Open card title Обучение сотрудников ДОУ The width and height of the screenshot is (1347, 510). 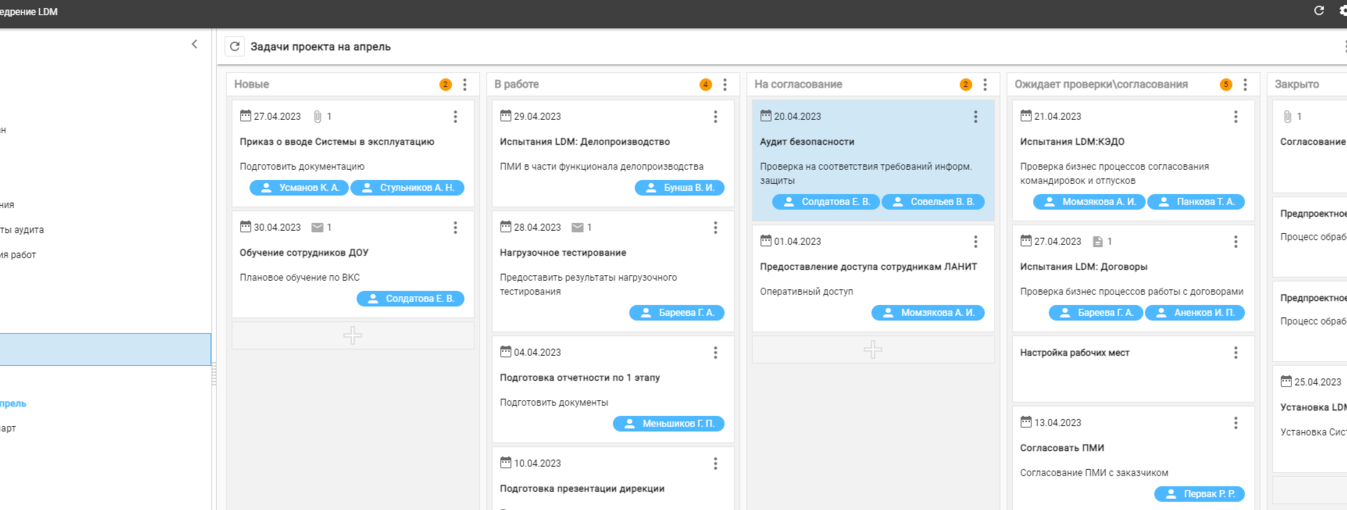pyautogui.click(x=304, y=253)
